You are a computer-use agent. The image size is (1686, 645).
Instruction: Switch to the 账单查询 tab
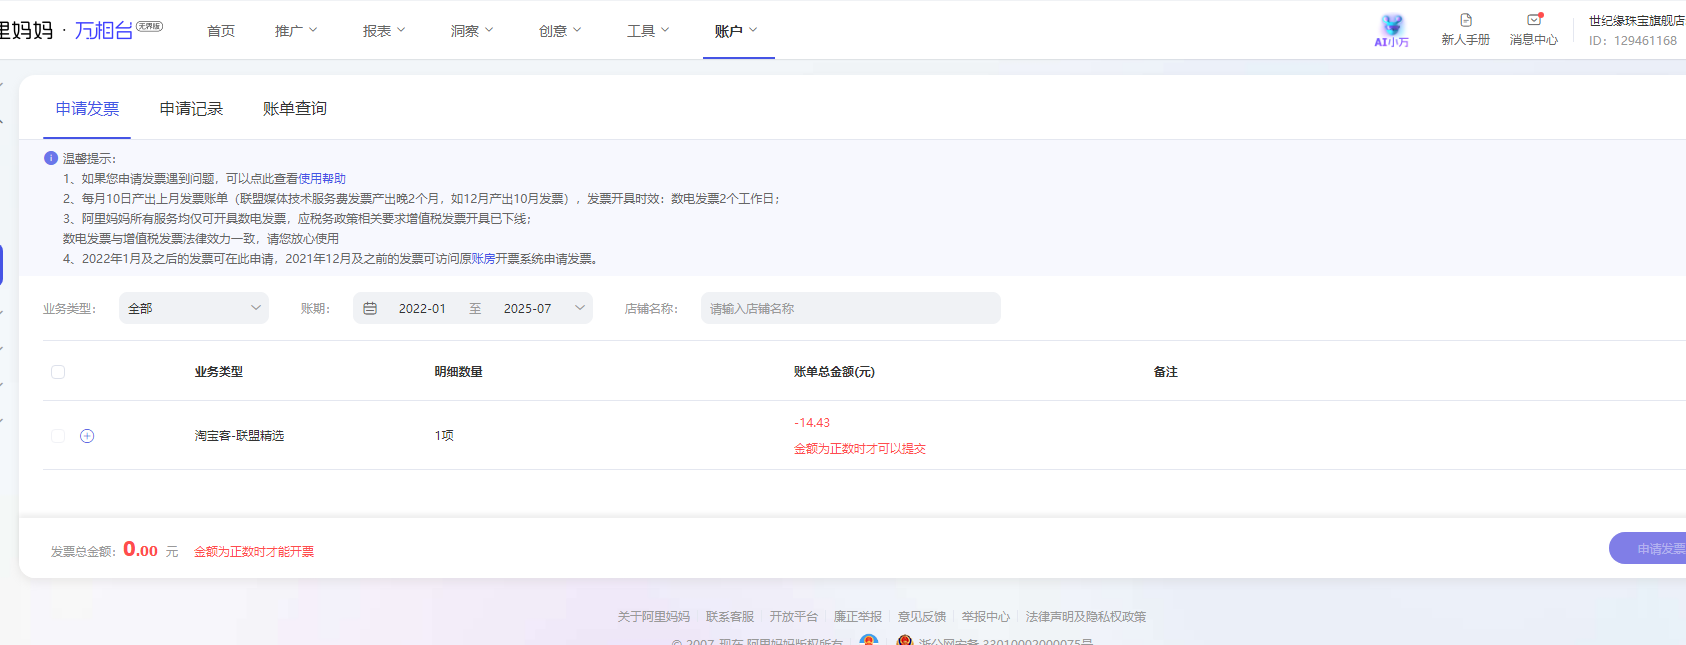pos(294,109)
